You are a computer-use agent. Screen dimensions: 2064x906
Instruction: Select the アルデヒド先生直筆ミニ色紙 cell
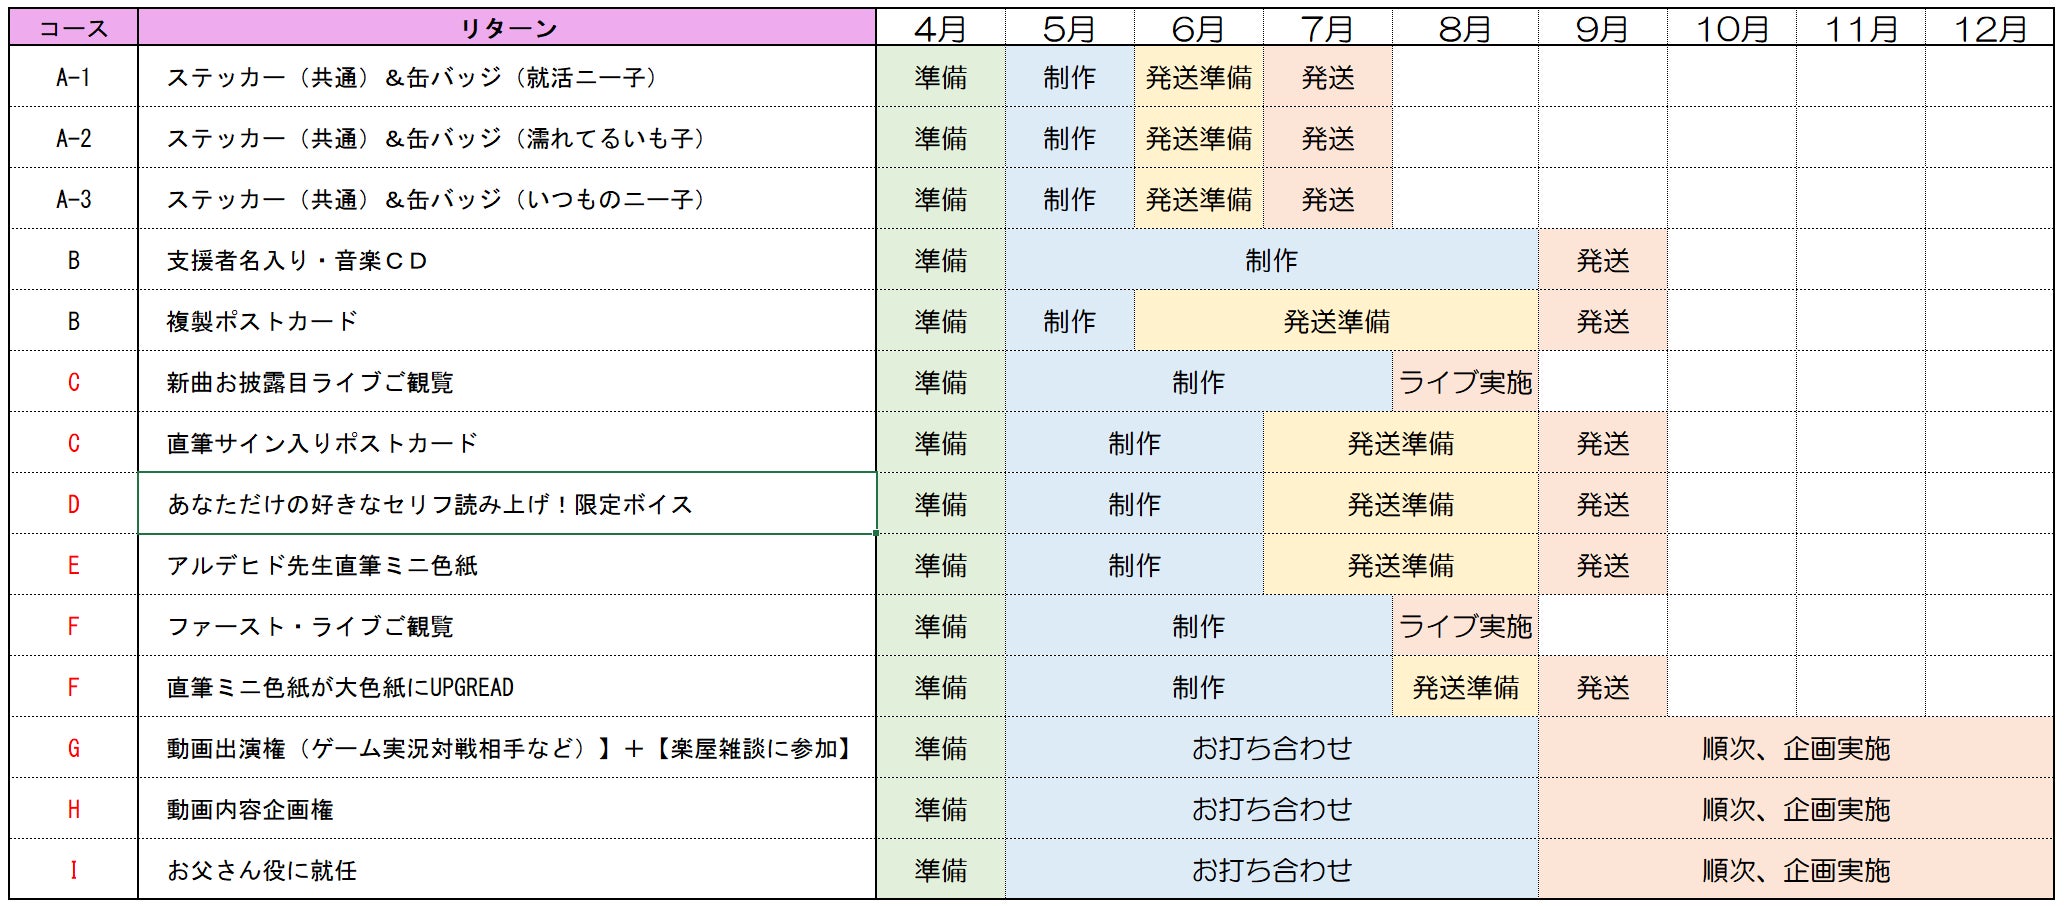coord(507,565)
